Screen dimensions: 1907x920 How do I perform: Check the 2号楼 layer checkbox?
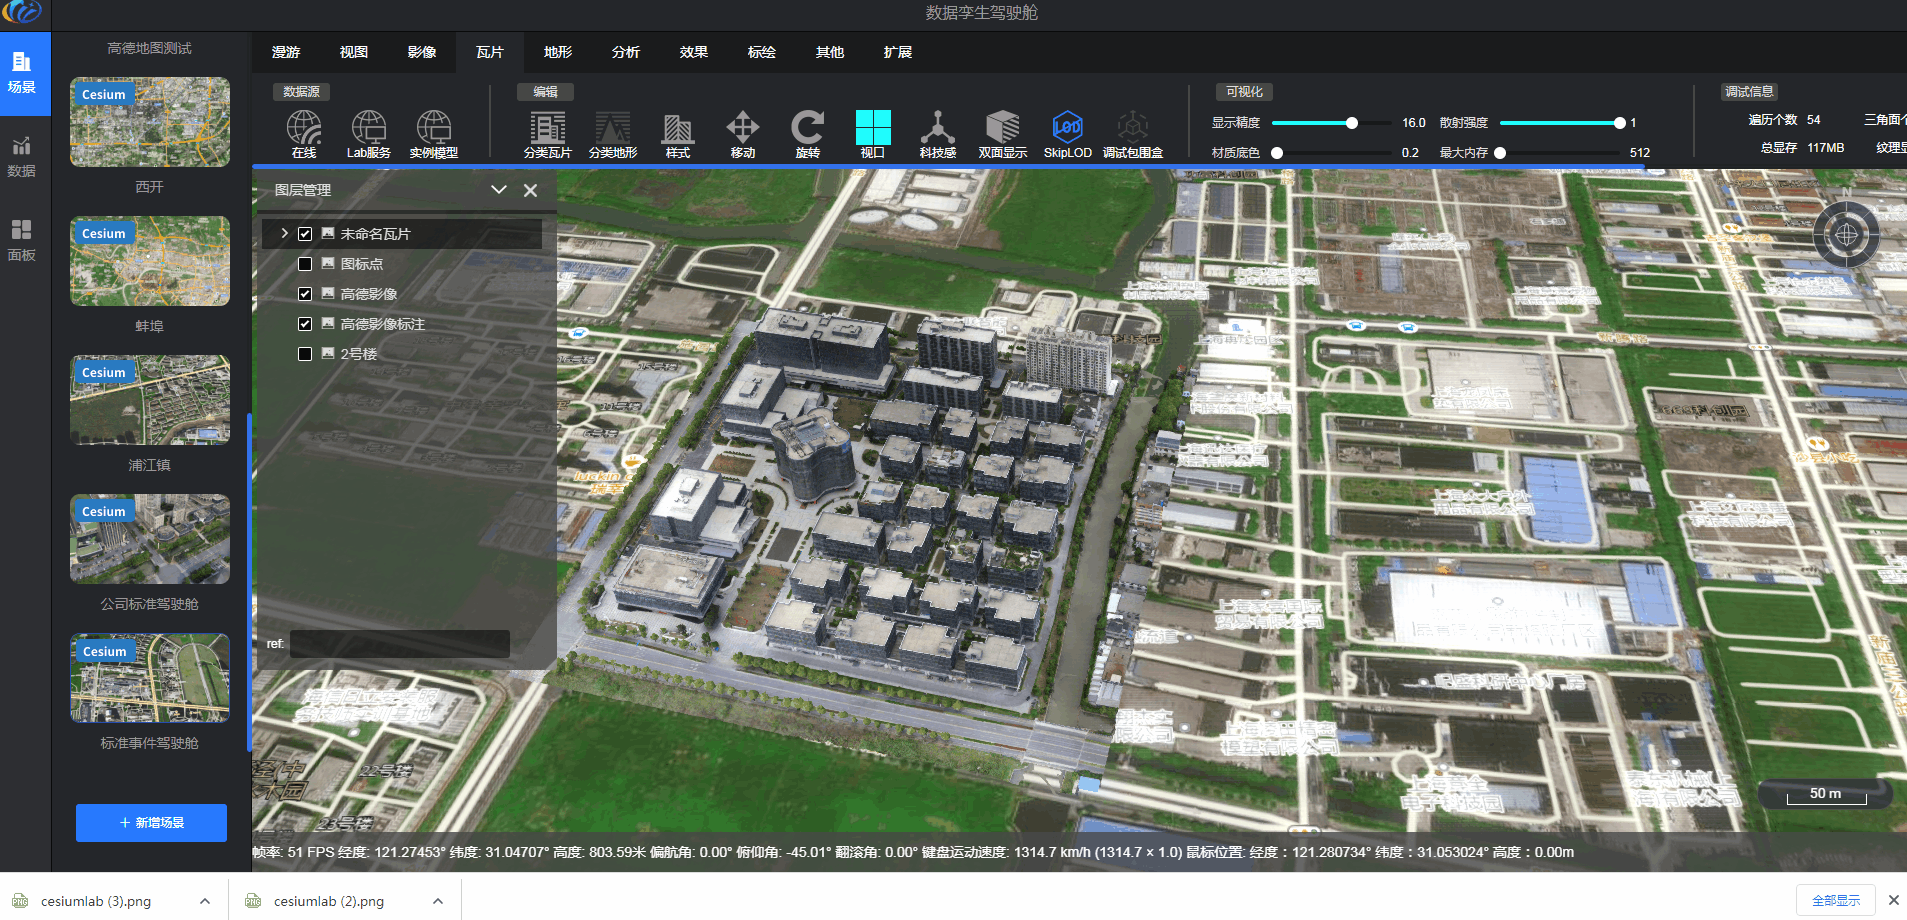click(x=305, y=354)
